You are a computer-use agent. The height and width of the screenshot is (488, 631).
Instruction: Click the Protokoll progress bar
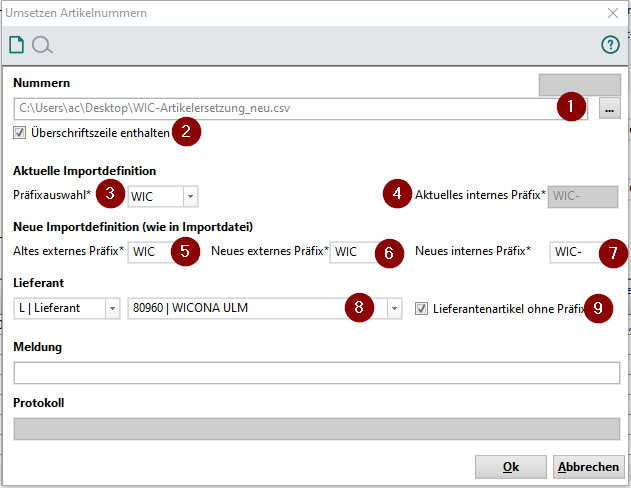tap(317, 429)
